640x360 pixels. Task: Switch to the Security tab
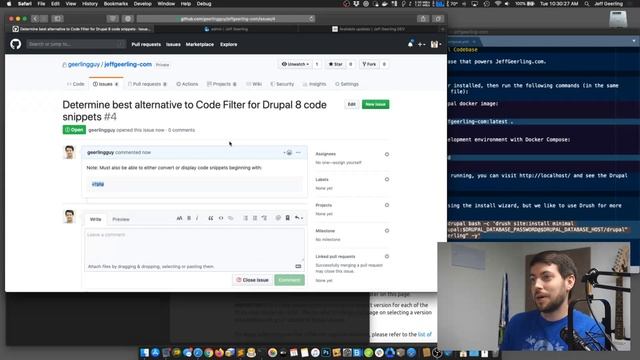(282, 84)
